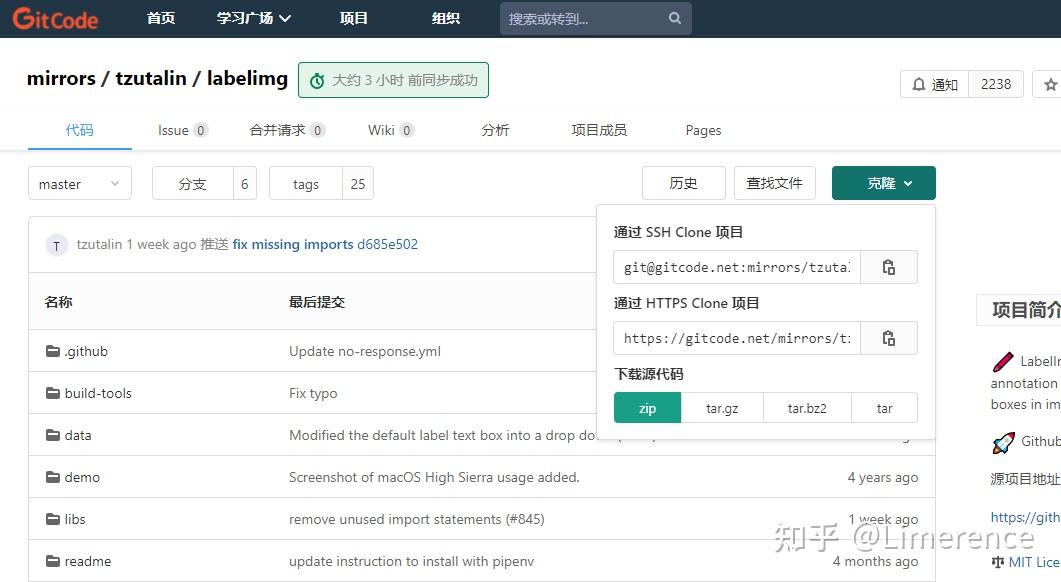1061x582 pixels.
Task: Toggle the 克隆 clone dropdown
Action: point(884,183)
